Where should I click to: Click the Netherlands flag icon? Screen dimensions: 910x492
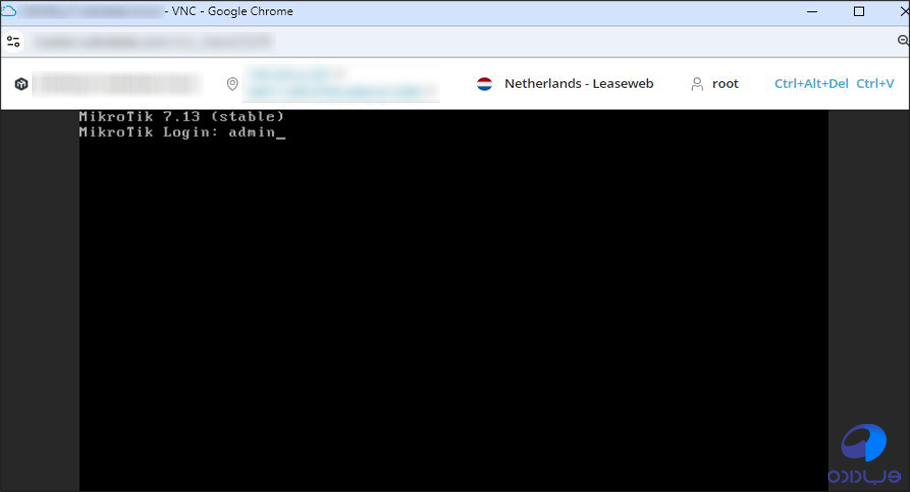pos(485,84)
